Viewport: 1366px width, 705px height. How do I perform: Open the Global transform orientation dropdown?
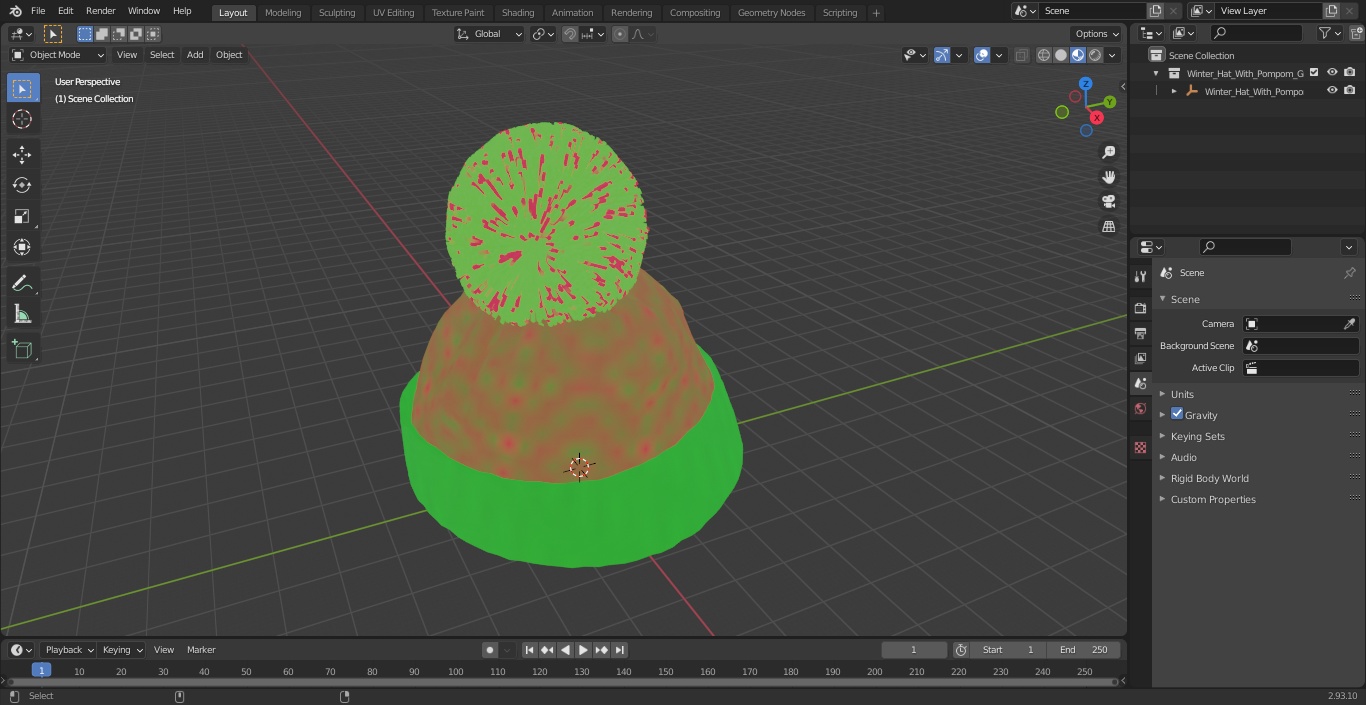(x=489, y=34)
